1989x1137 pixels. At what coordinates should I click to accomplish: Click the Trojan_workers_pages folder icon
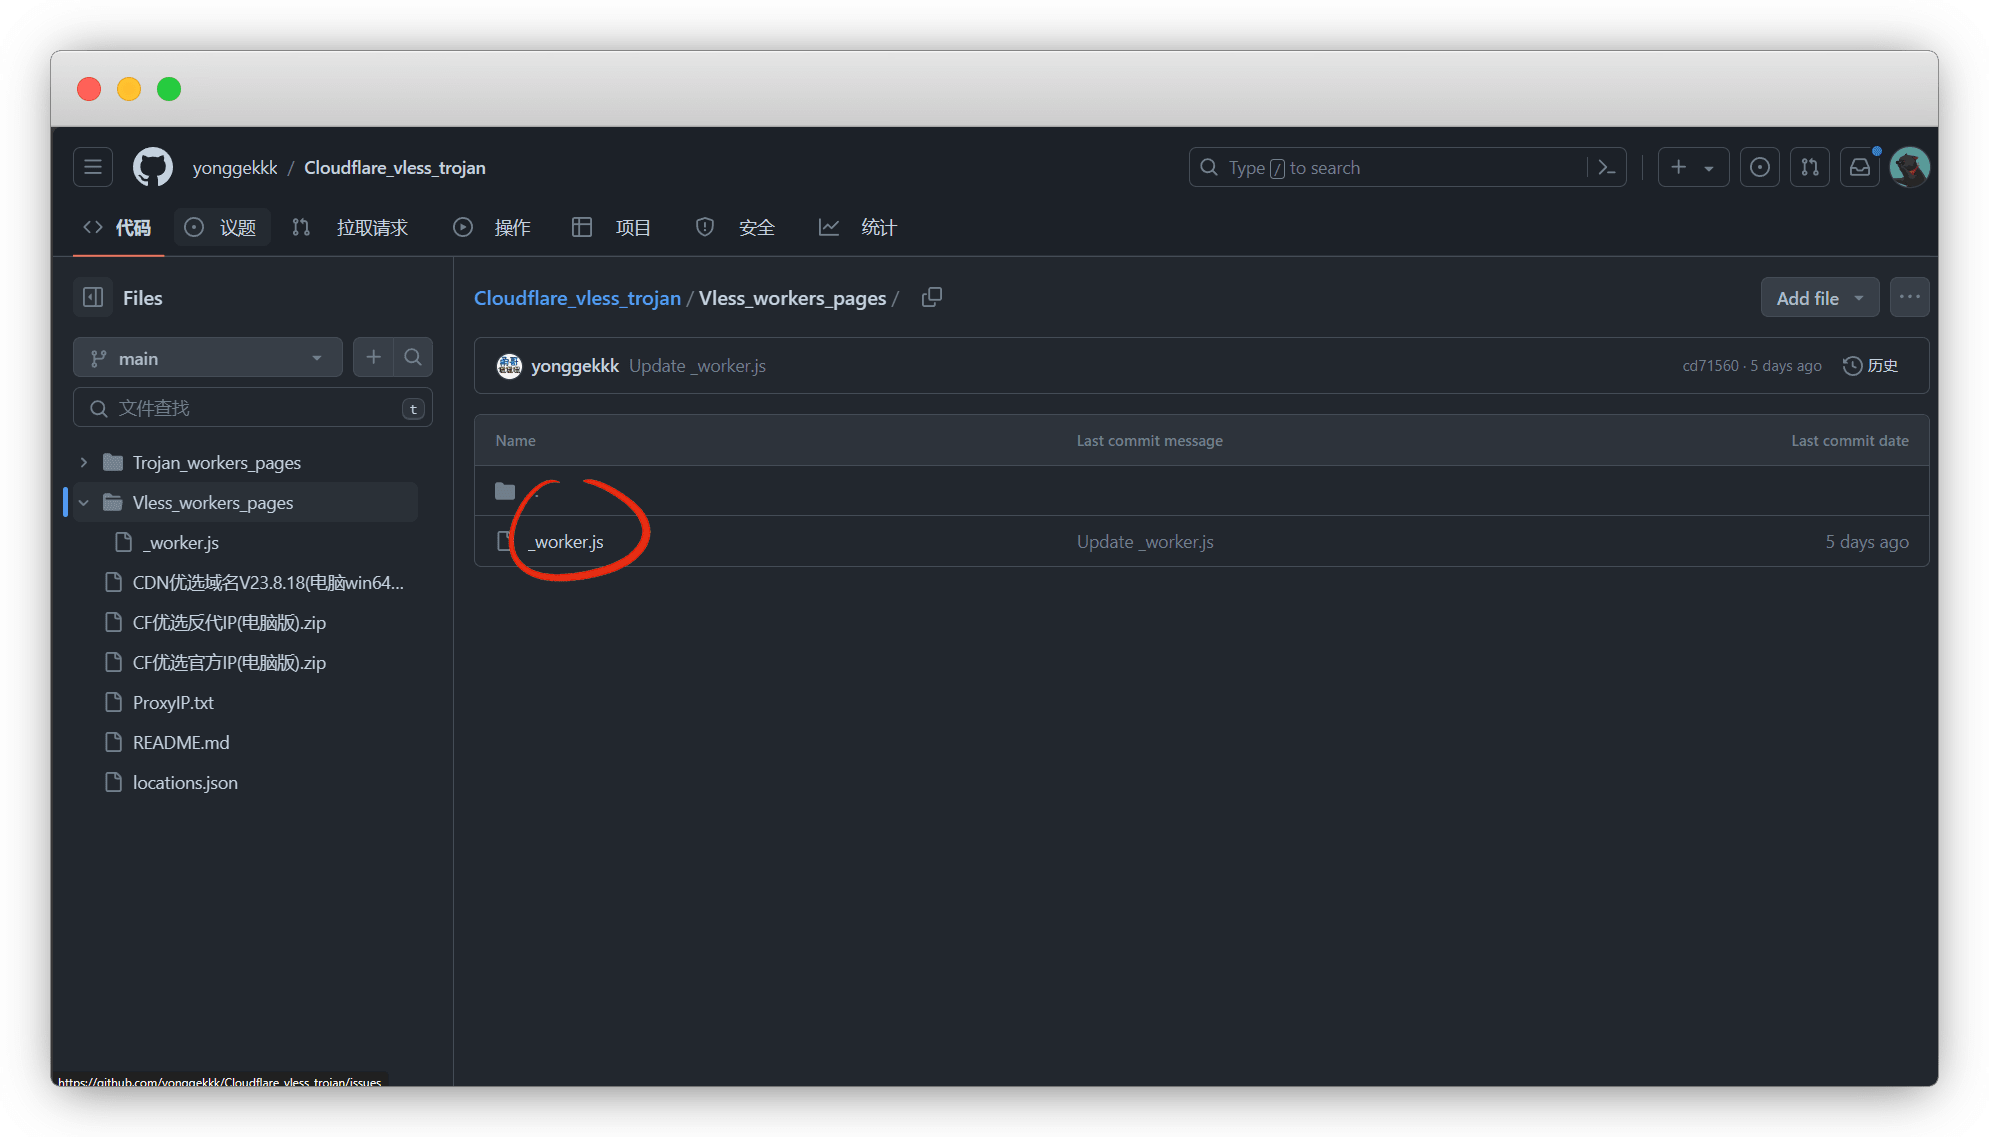pyautogui.click(x=113, y=462)
